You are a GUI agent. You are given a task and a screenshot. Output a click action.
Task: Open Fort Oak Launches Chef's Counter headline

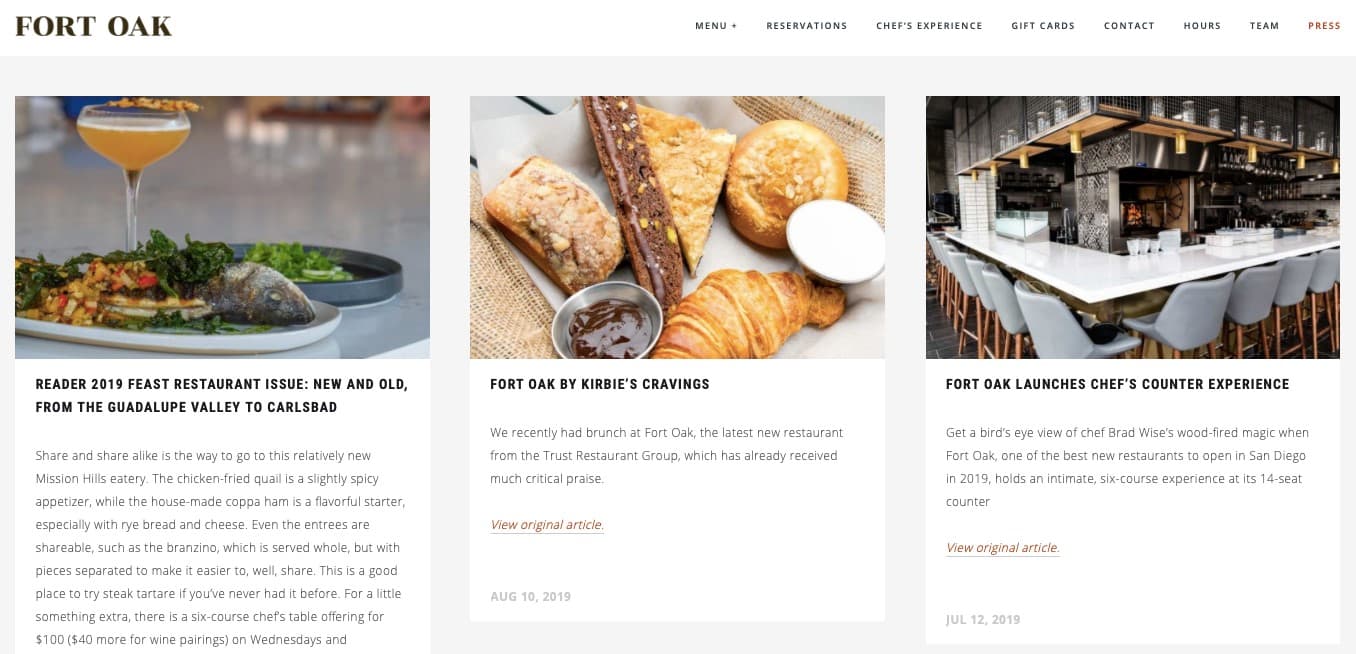[1118, 384]
